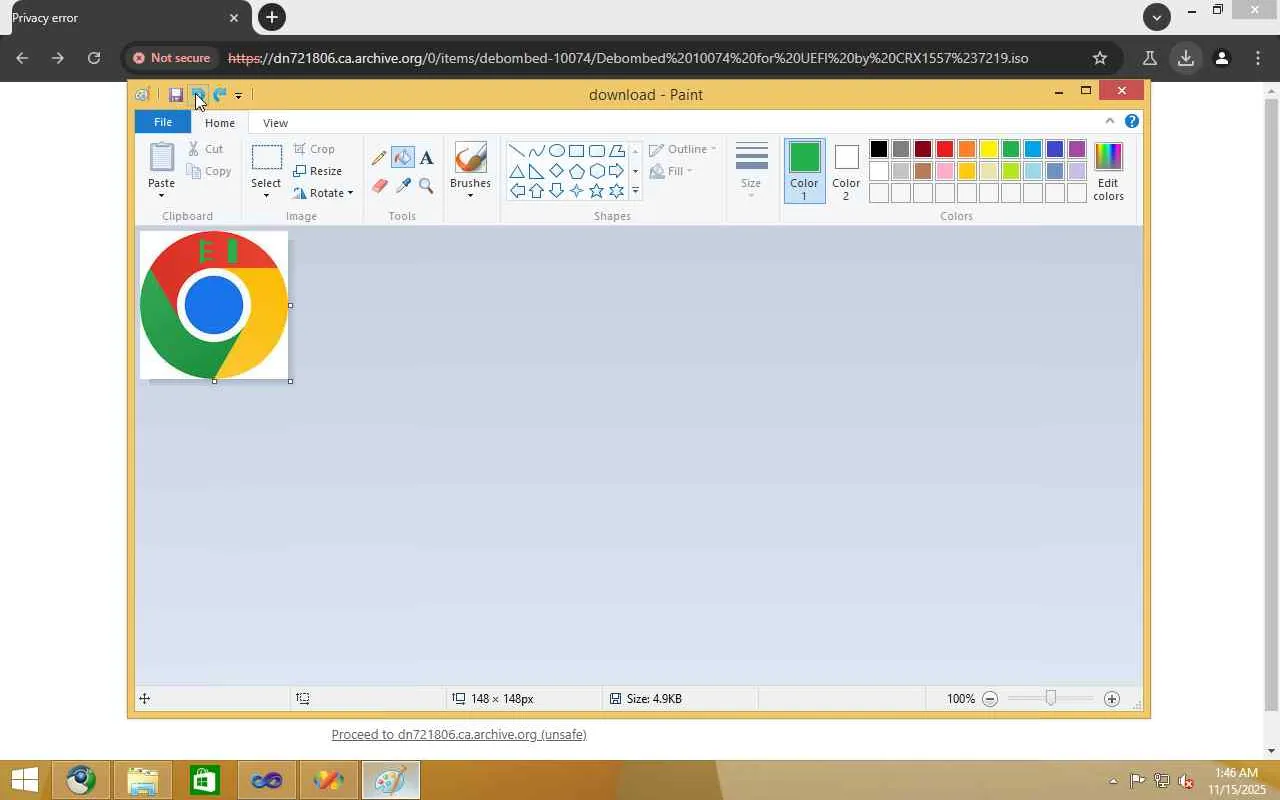Redo the last undone action in Paint
1280x800 pixels.
pyautogui.click(x=219, y=95)
